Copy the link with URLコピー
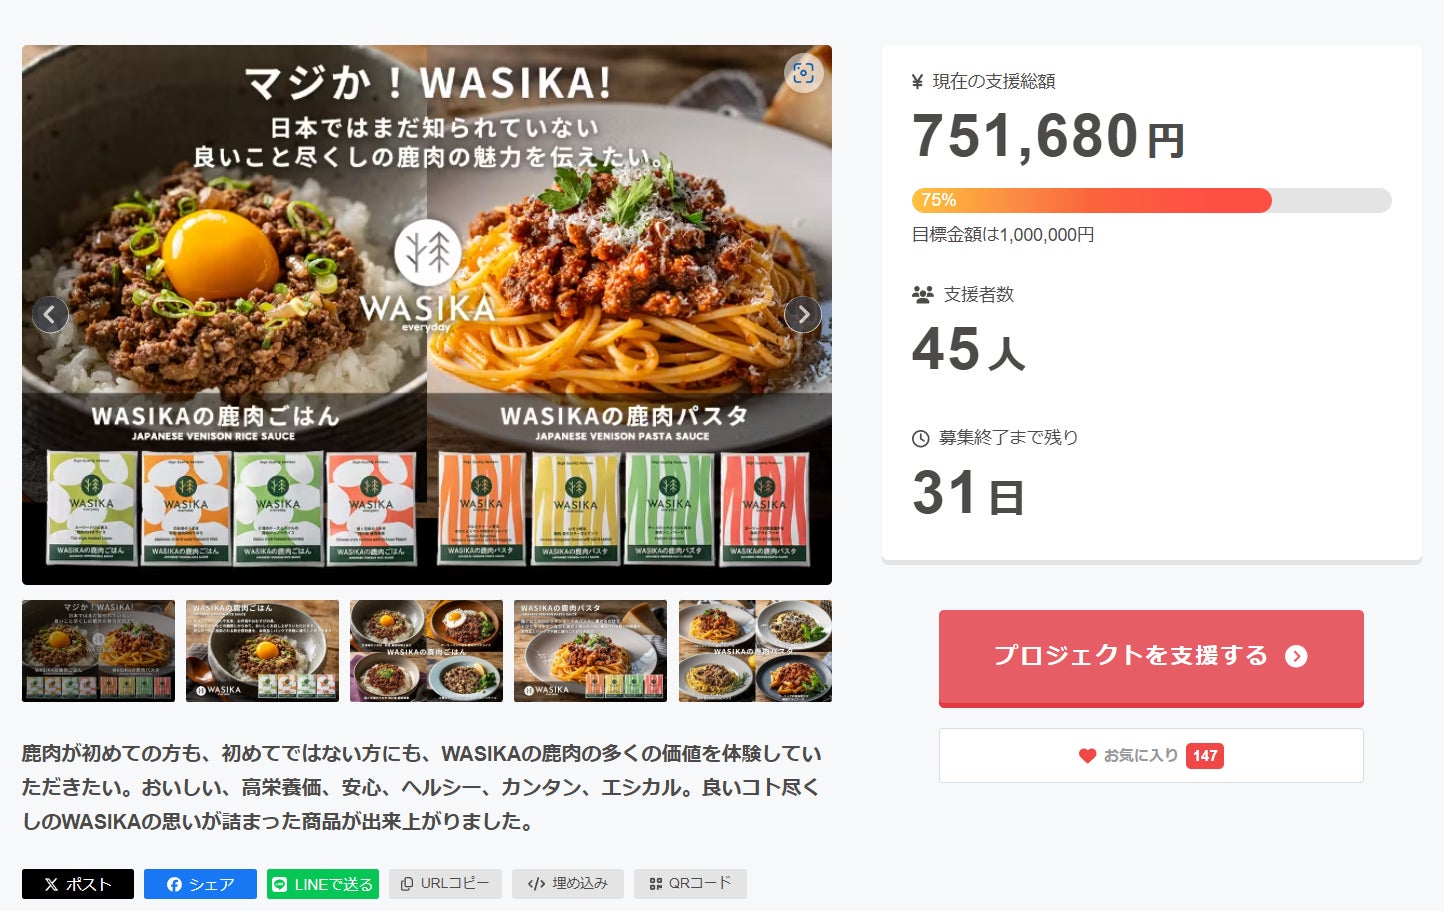 (445, 884)
